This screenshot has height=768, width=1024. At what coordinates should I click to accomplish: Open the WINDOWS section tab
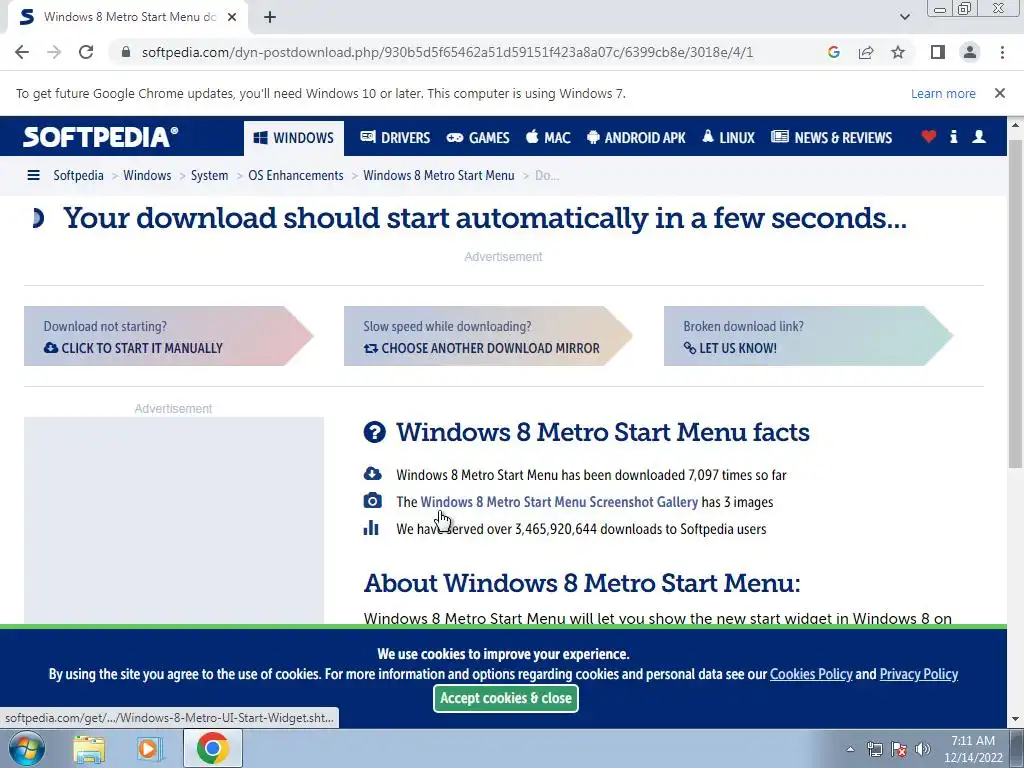pos(294,138)
